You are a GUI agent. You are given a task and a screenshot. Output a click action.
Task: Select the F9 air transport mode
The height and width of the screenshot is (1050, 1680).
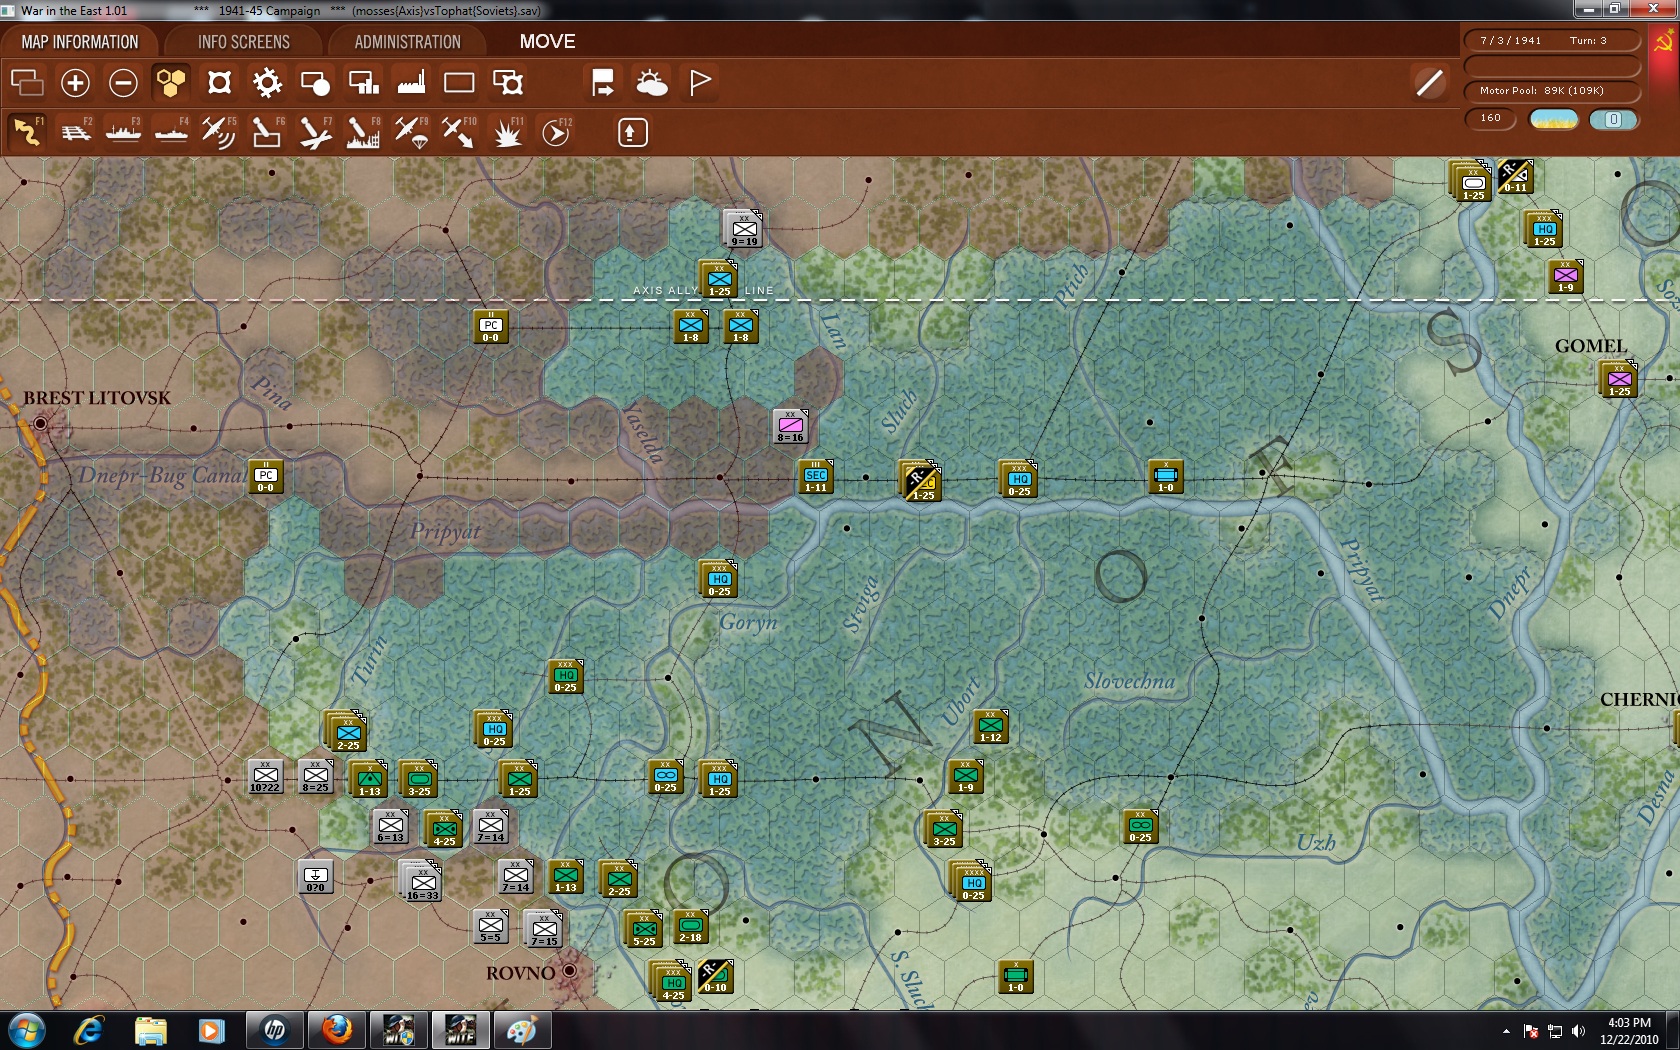click(x=411, y=132)
